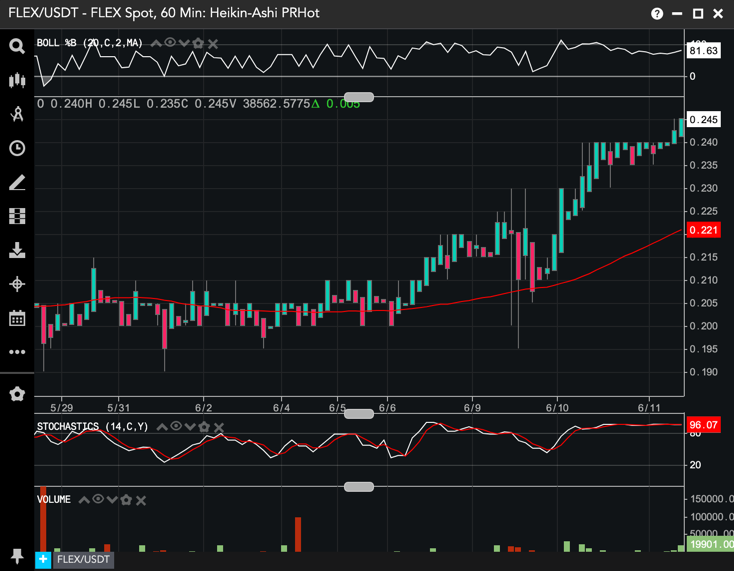Viewport: 734px width, 571px height.
Task: Move VOLUME study up
Action: pyautogui.click(x=84, y=500)
